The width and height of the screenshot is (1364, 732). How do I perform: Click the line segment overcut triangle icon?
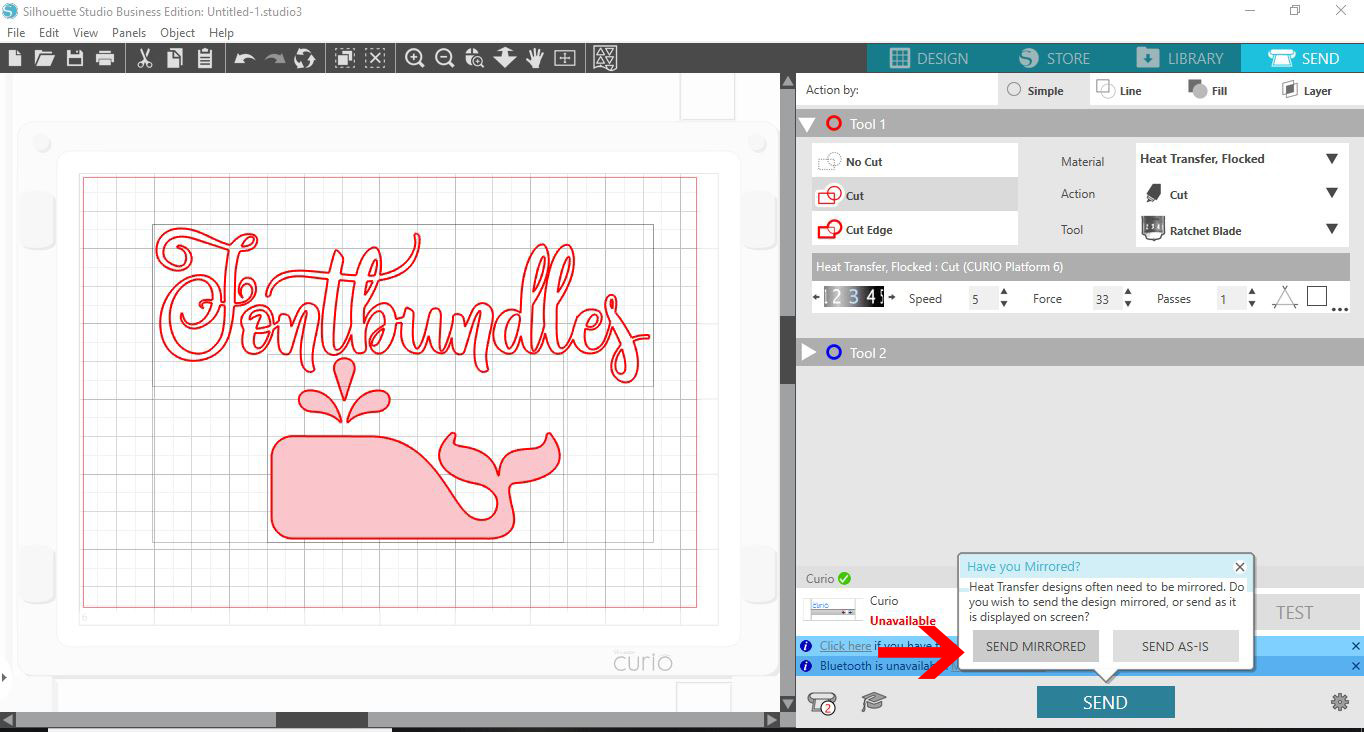pos(1285,298)
